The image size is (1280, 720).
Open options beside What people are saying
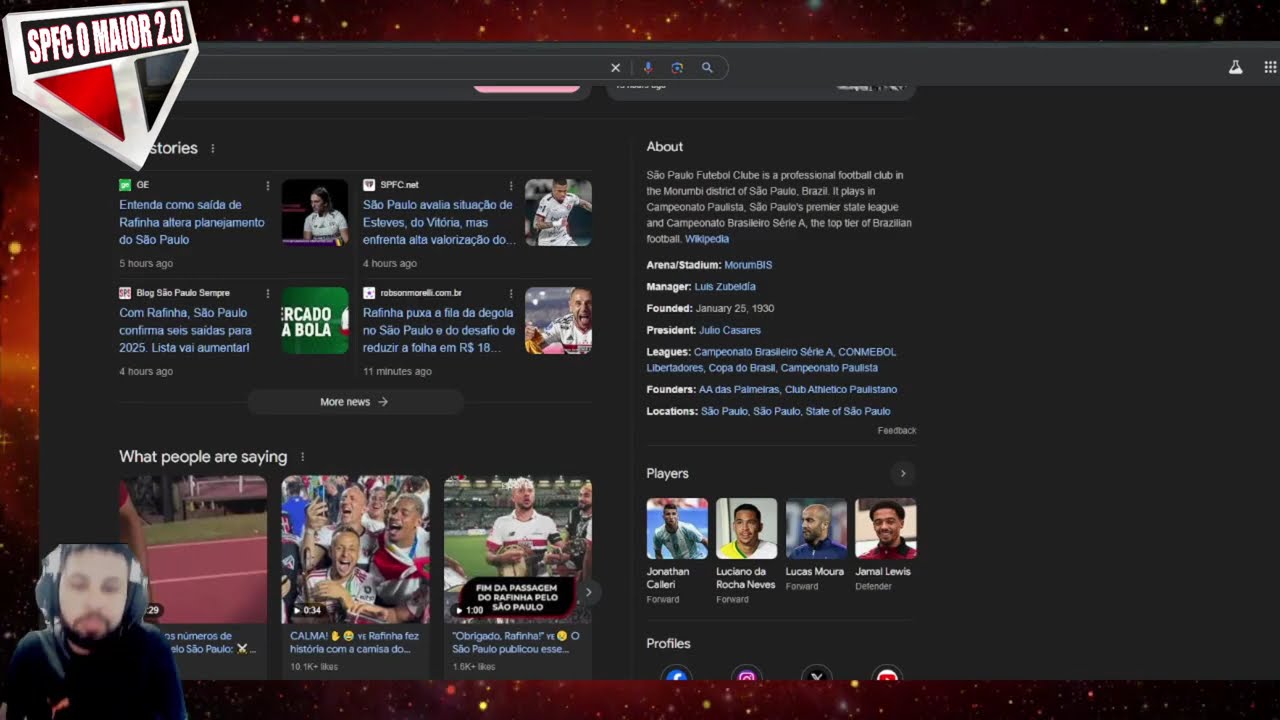(302, 457)
